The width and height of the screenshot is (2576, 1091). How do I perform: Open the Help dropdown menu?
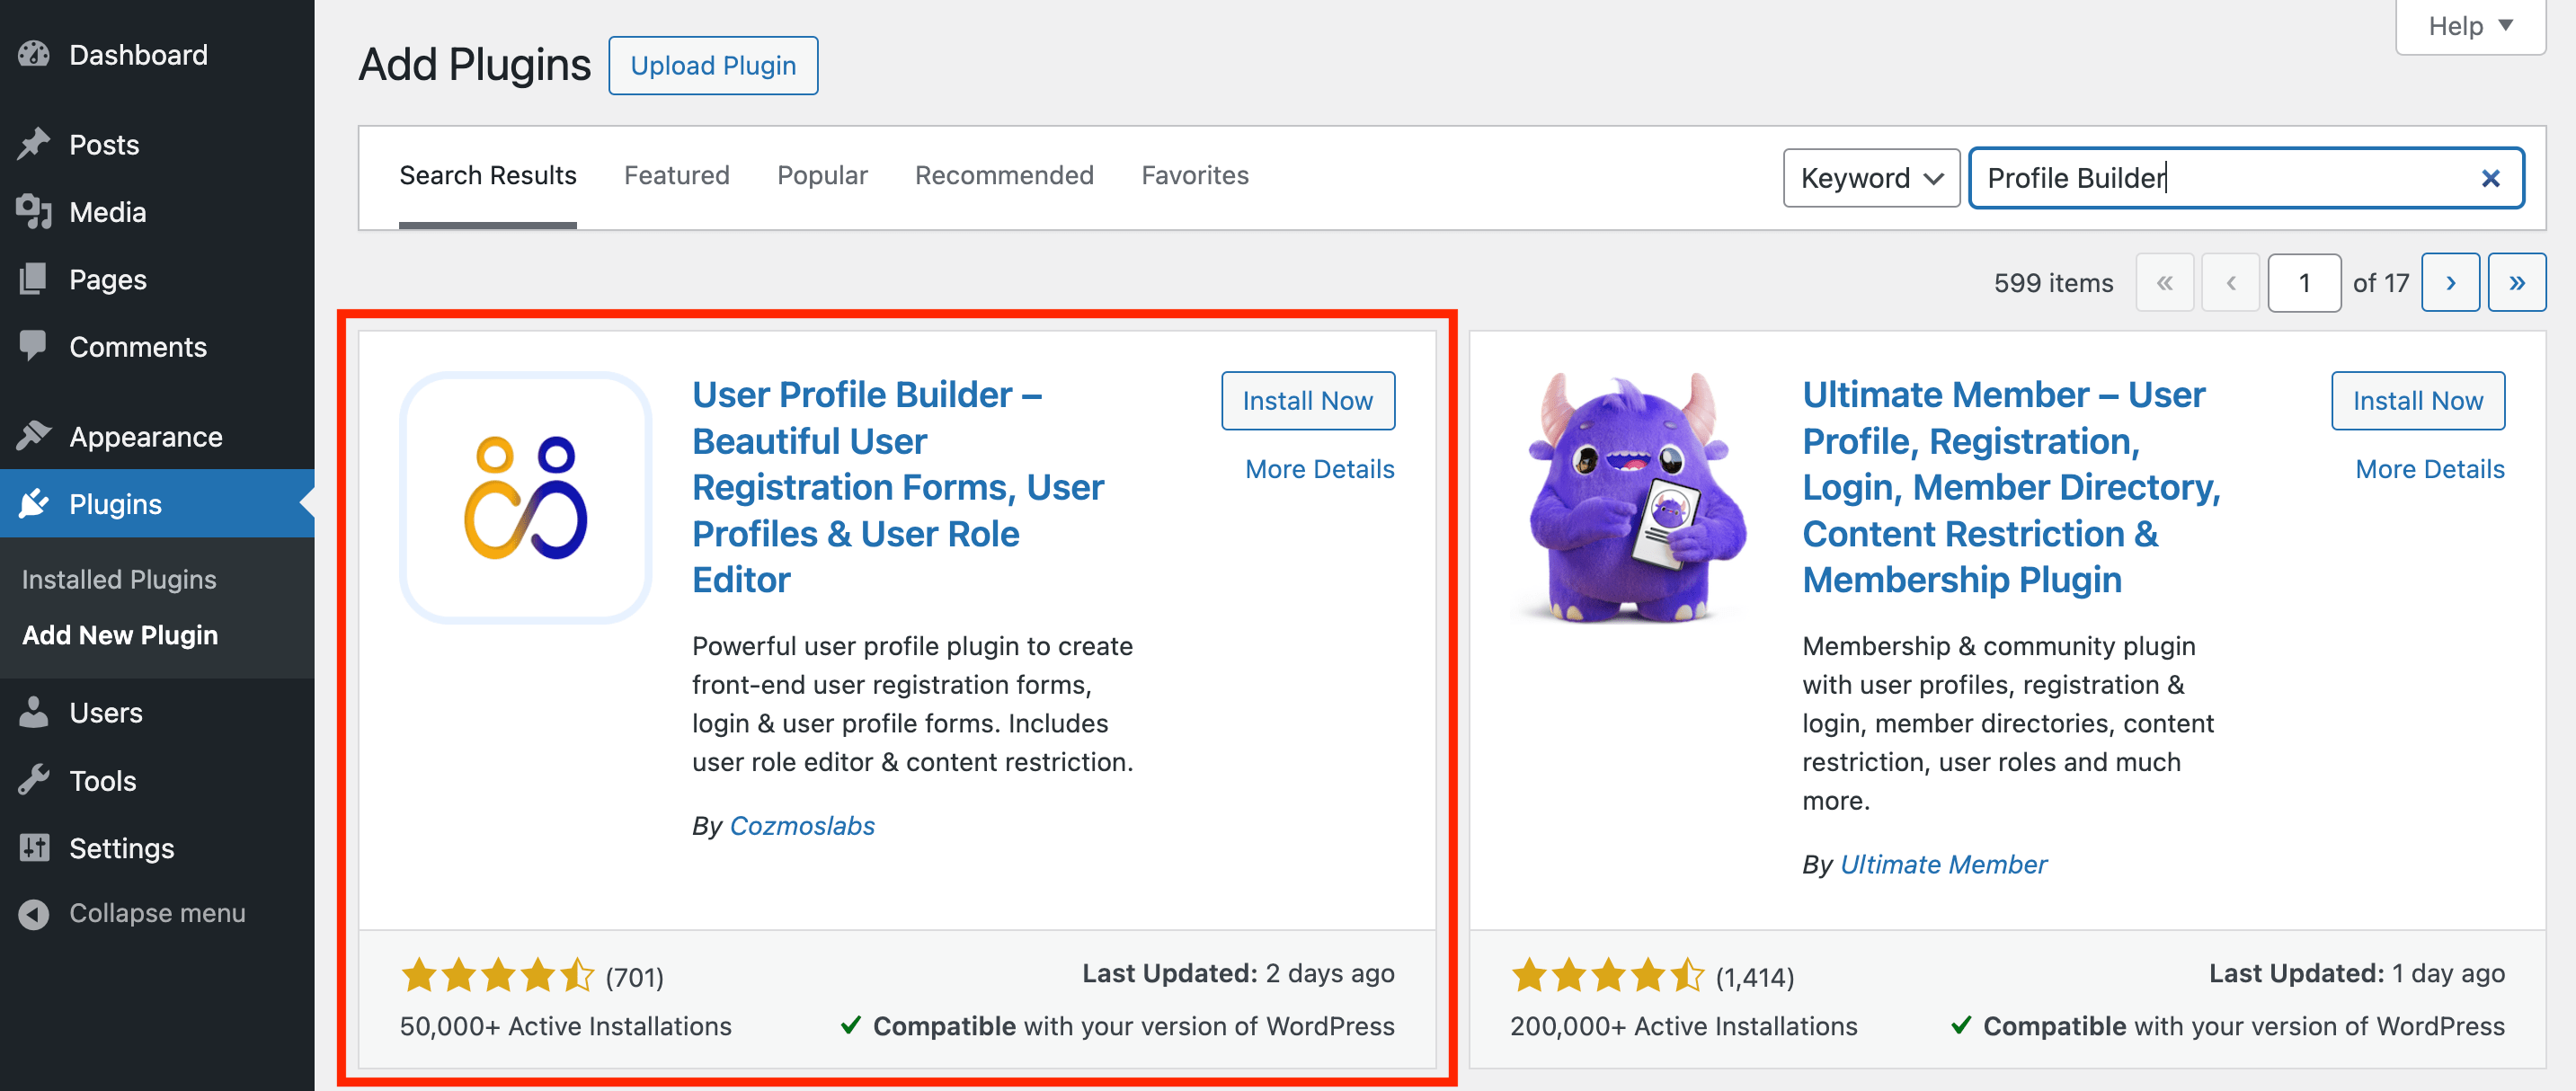[x=2469, y=24]
